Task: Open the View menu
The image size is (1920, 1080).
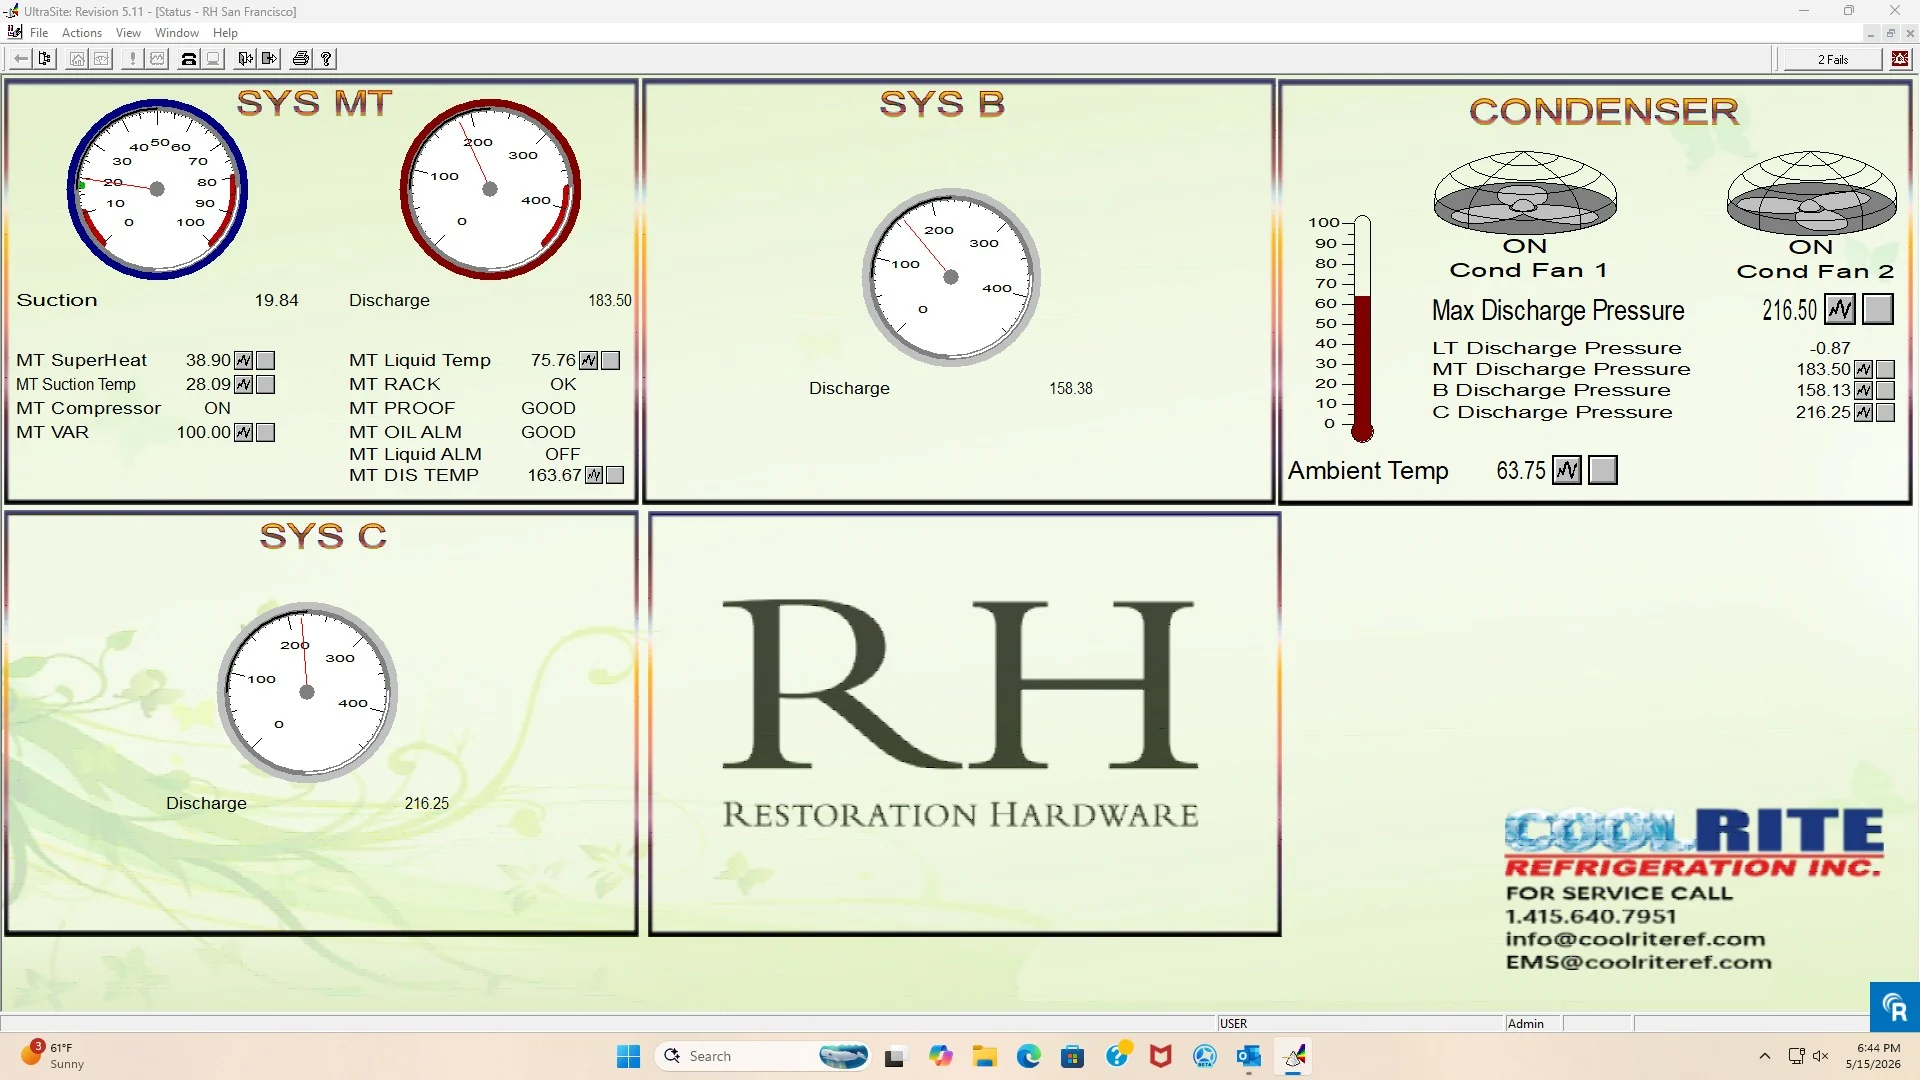Action: coord(128,33)
